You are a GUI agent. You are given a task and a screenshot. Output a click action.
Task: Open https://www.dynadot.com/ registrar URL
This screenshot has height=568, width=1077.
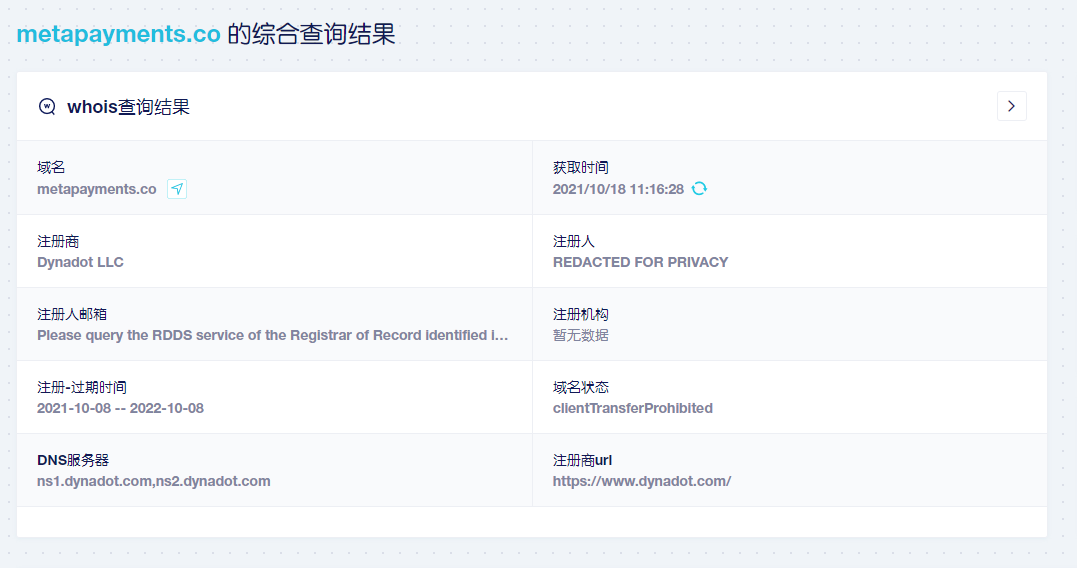click(642, 481)
